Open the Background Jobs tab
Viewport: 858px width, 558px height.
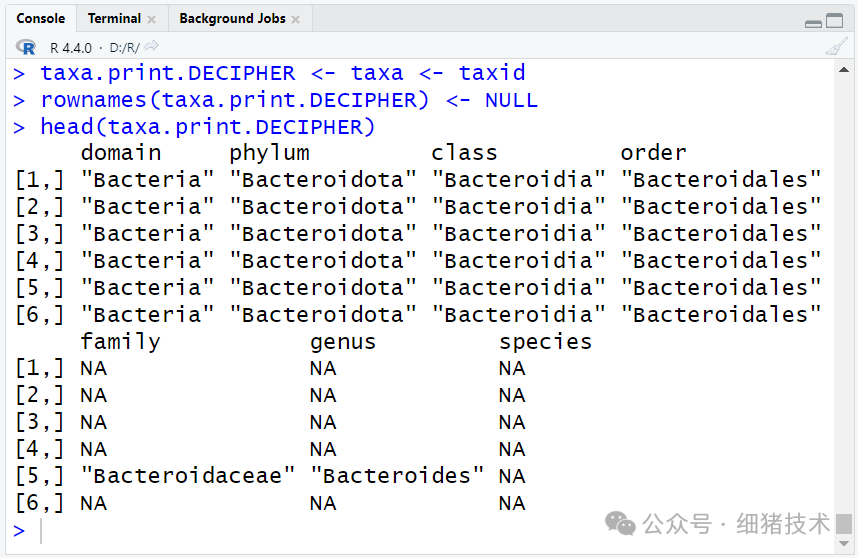tap(232, 19)
